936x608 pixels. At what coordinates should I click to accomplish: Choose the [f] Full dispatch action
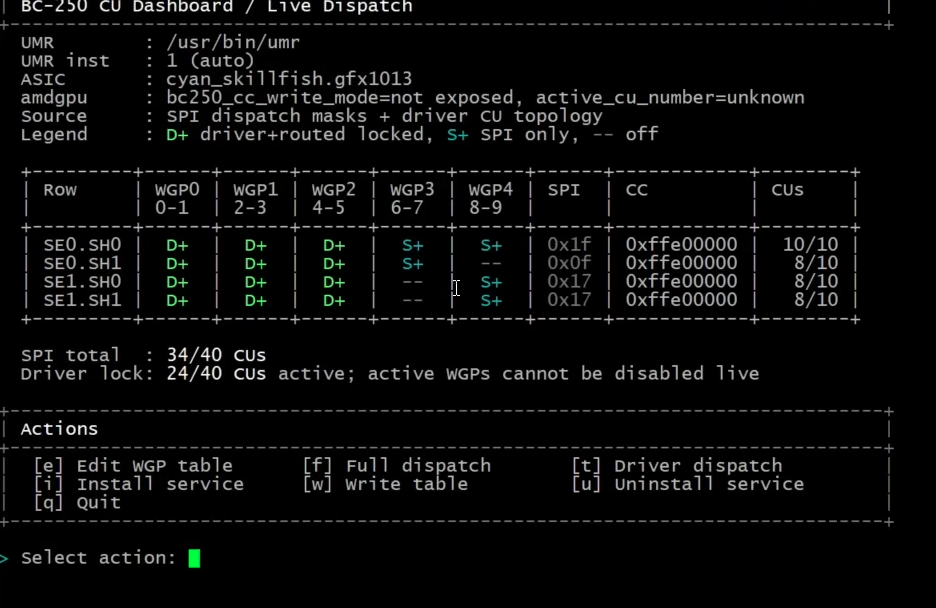click(x=397, y=466)
